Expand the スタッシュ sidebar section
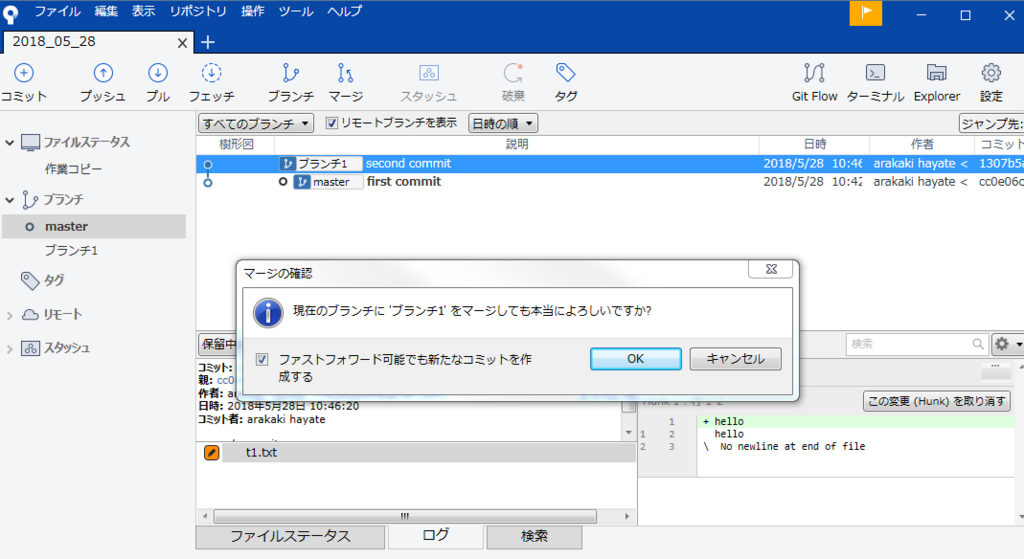This screenshot has width=1024, height=559. tap(10, 349)
